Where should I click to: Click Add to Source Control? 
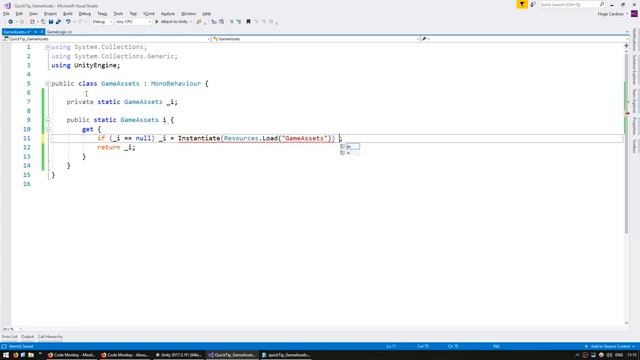pyautogui.click(x=610, y=347)
